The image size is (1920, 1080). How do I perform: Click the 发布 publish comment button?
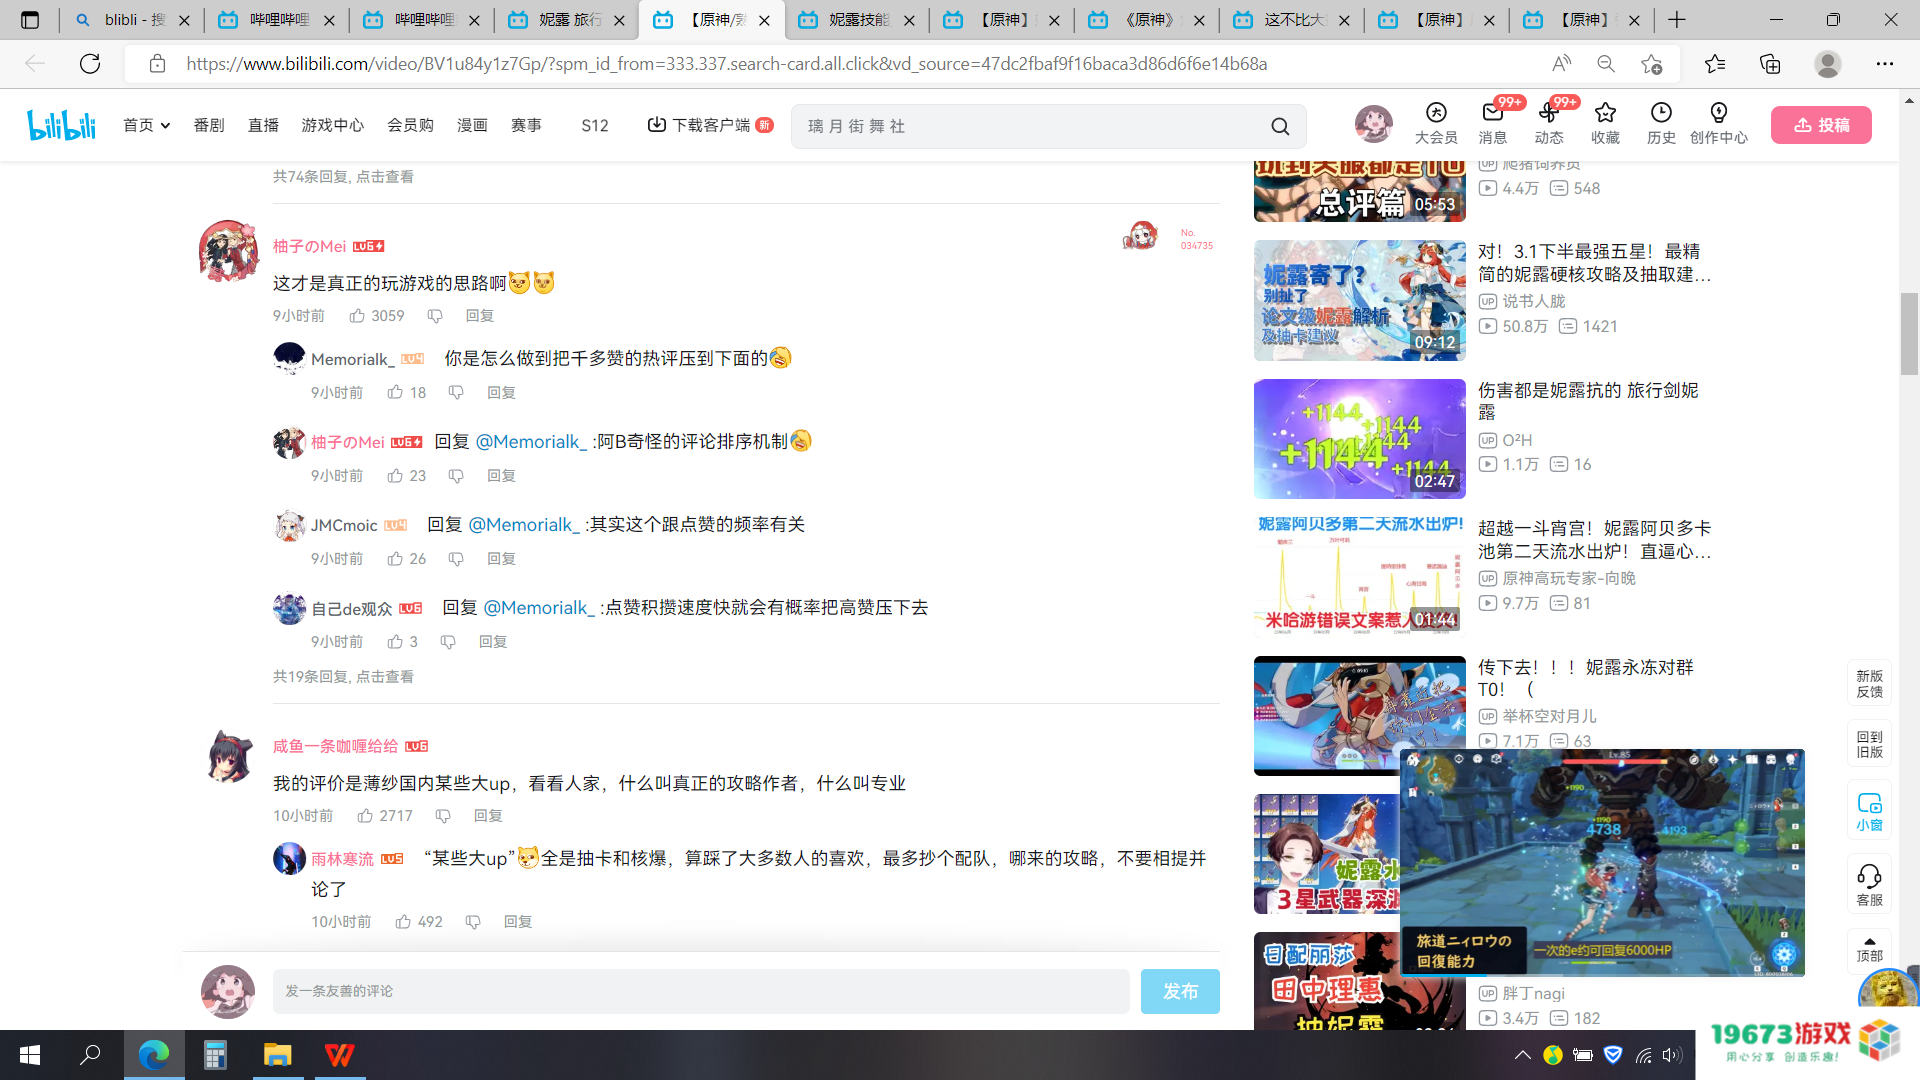pyautogui.click(x=1180, y=991)
